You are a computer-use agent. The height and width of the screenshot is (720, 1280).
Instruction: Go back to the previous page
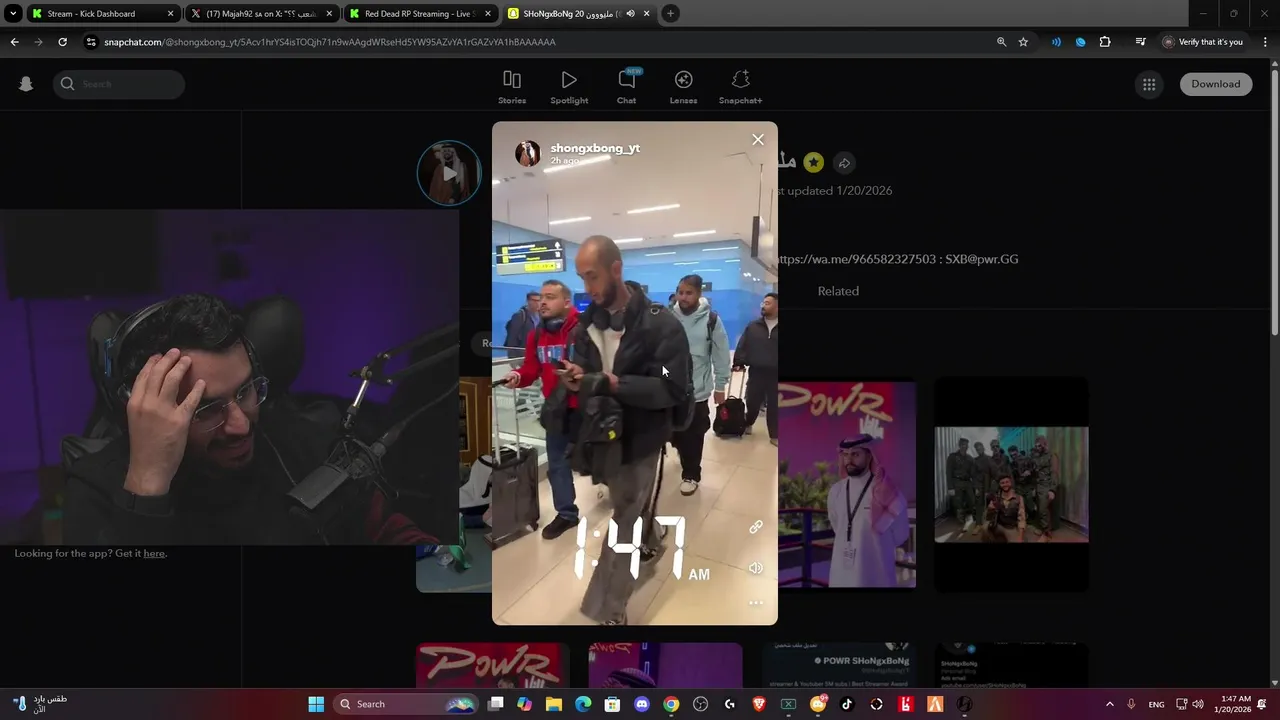tap(14, 42)
